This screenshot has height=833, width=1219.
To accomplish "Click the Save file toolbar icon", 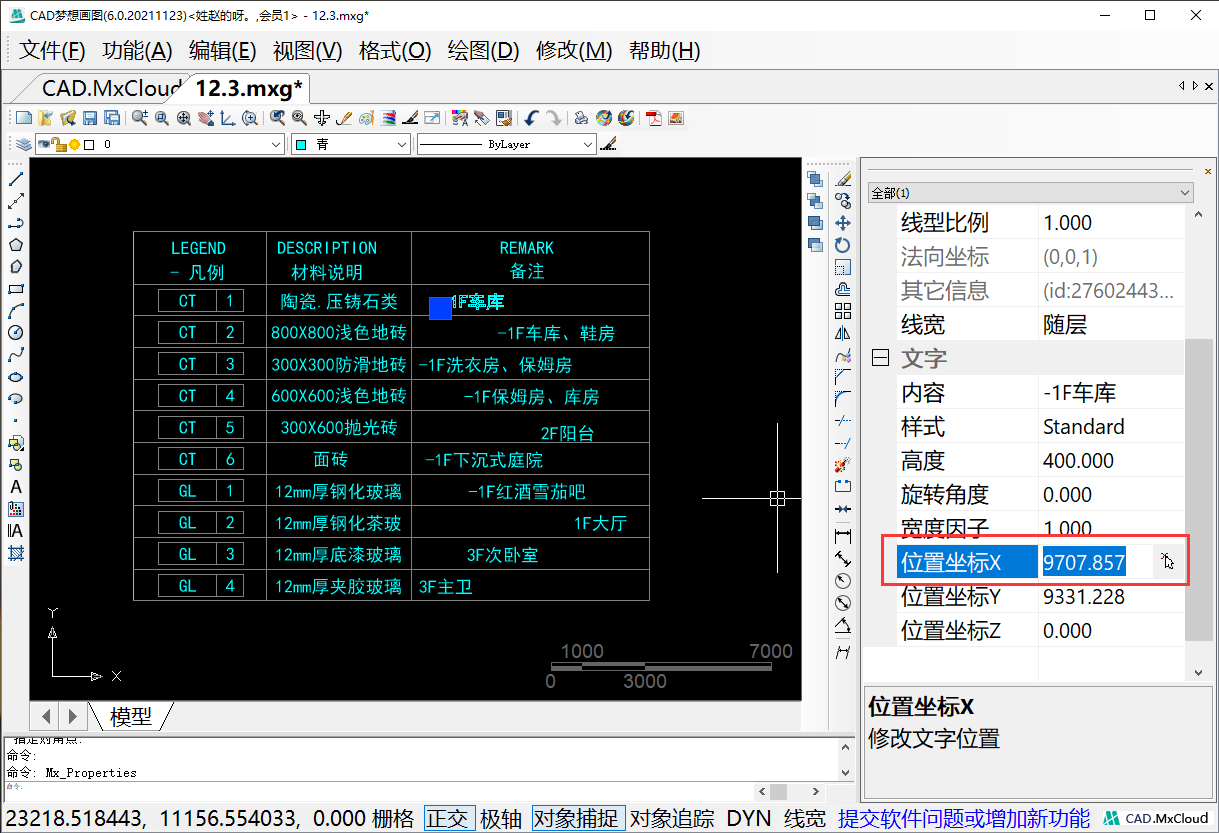I will pos(90,118).
